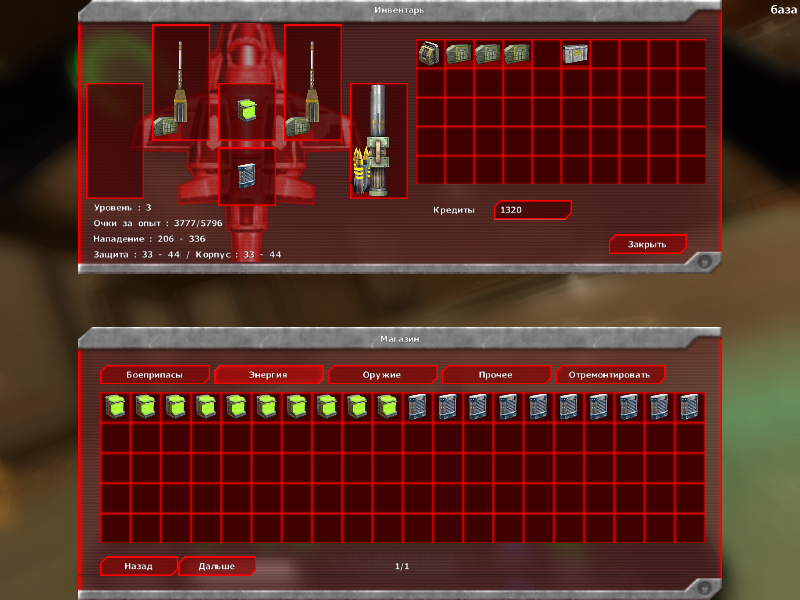Click the Назад page button

point(139,566)
